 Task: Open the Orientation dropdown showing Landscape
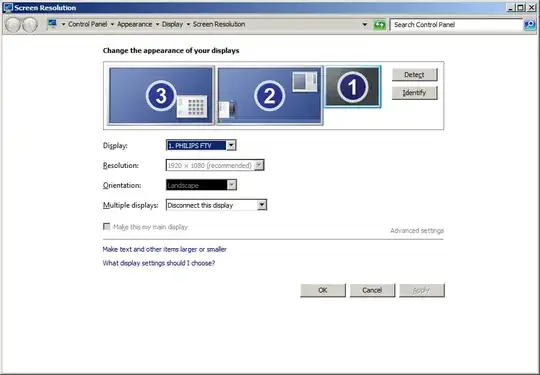coord(201,185)
